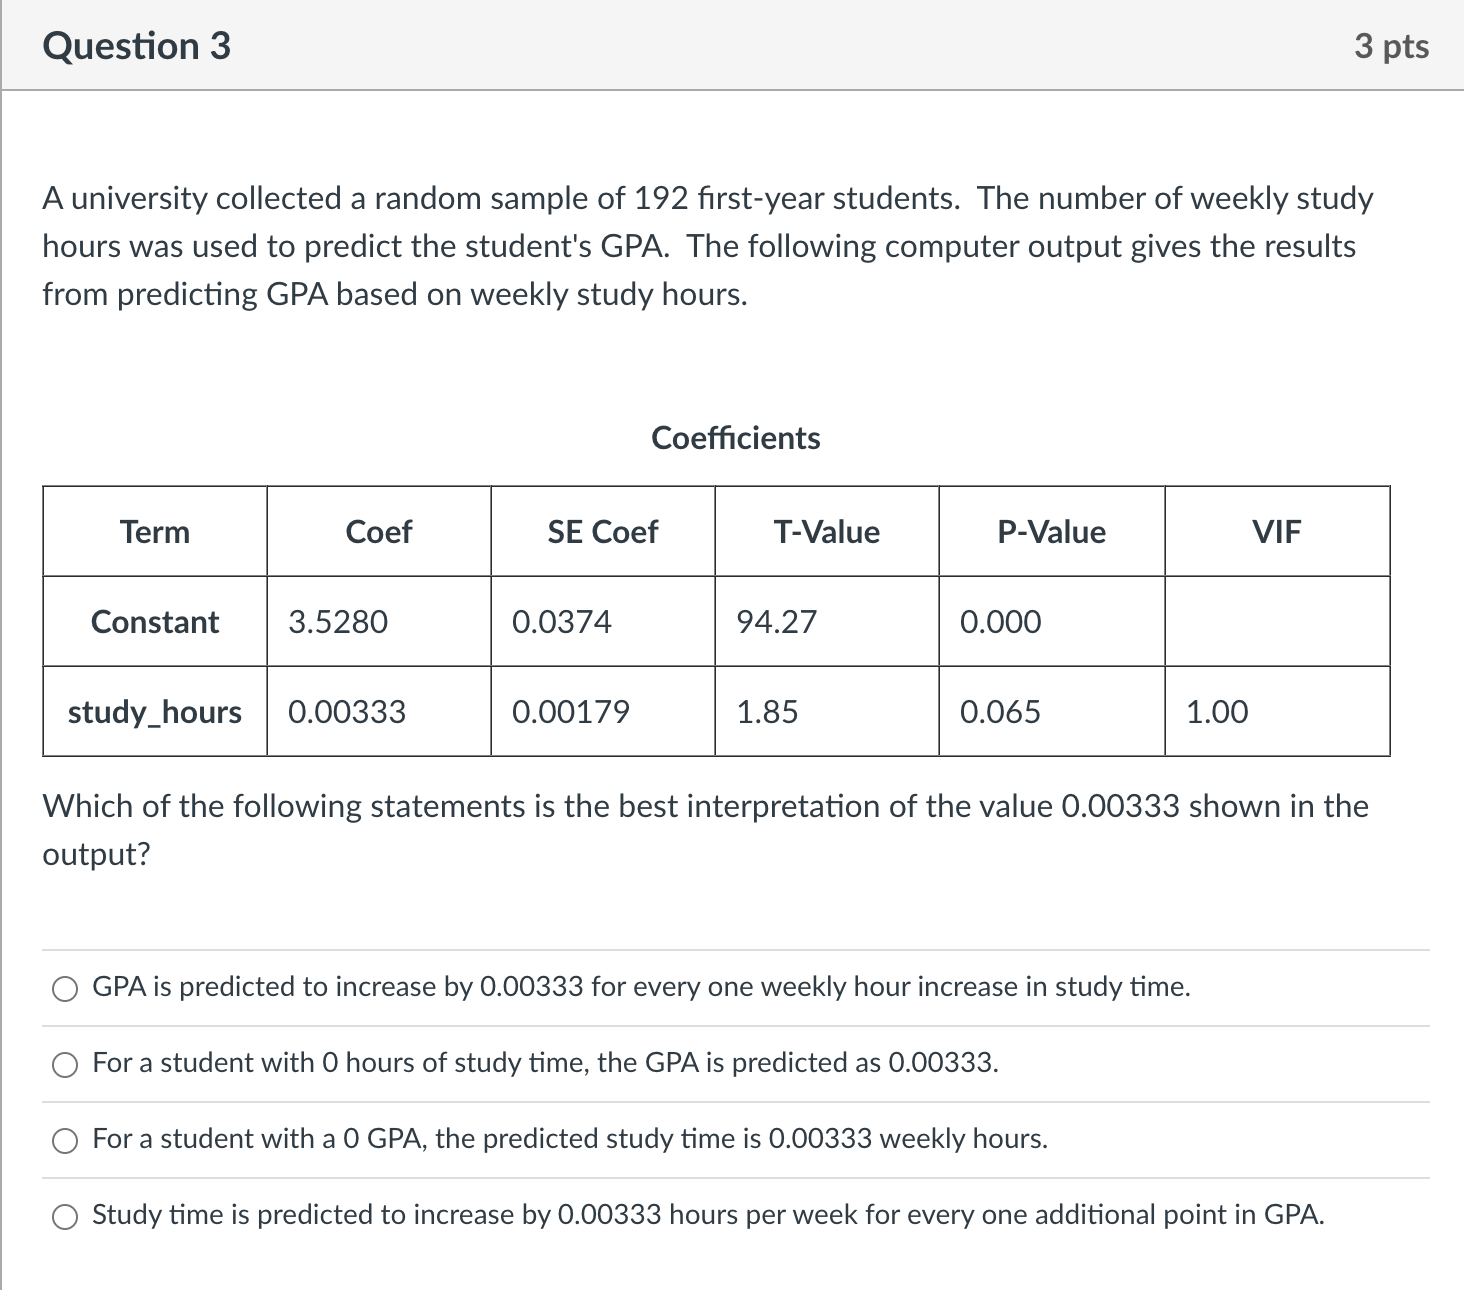Pick the study time increases per GPA point option

(64, 1216)
